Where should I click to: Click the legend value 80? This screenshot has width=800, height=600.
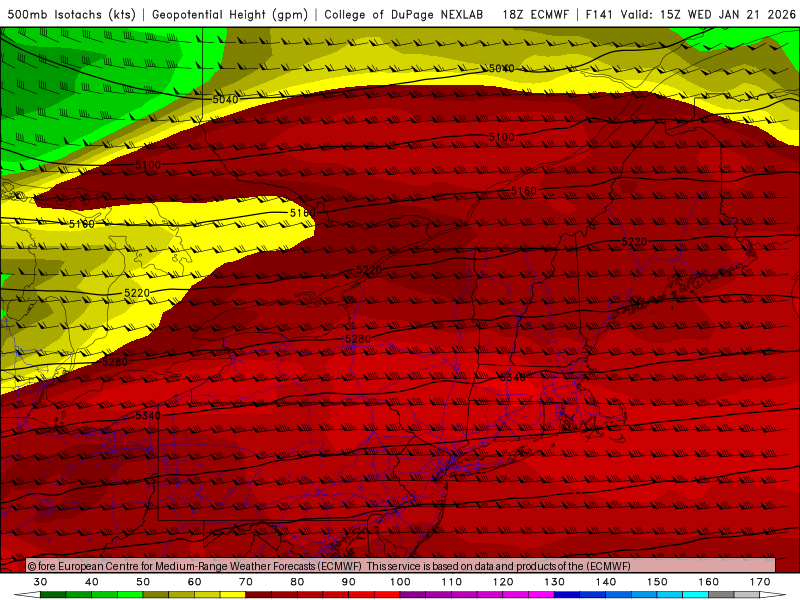coord(297,582)
